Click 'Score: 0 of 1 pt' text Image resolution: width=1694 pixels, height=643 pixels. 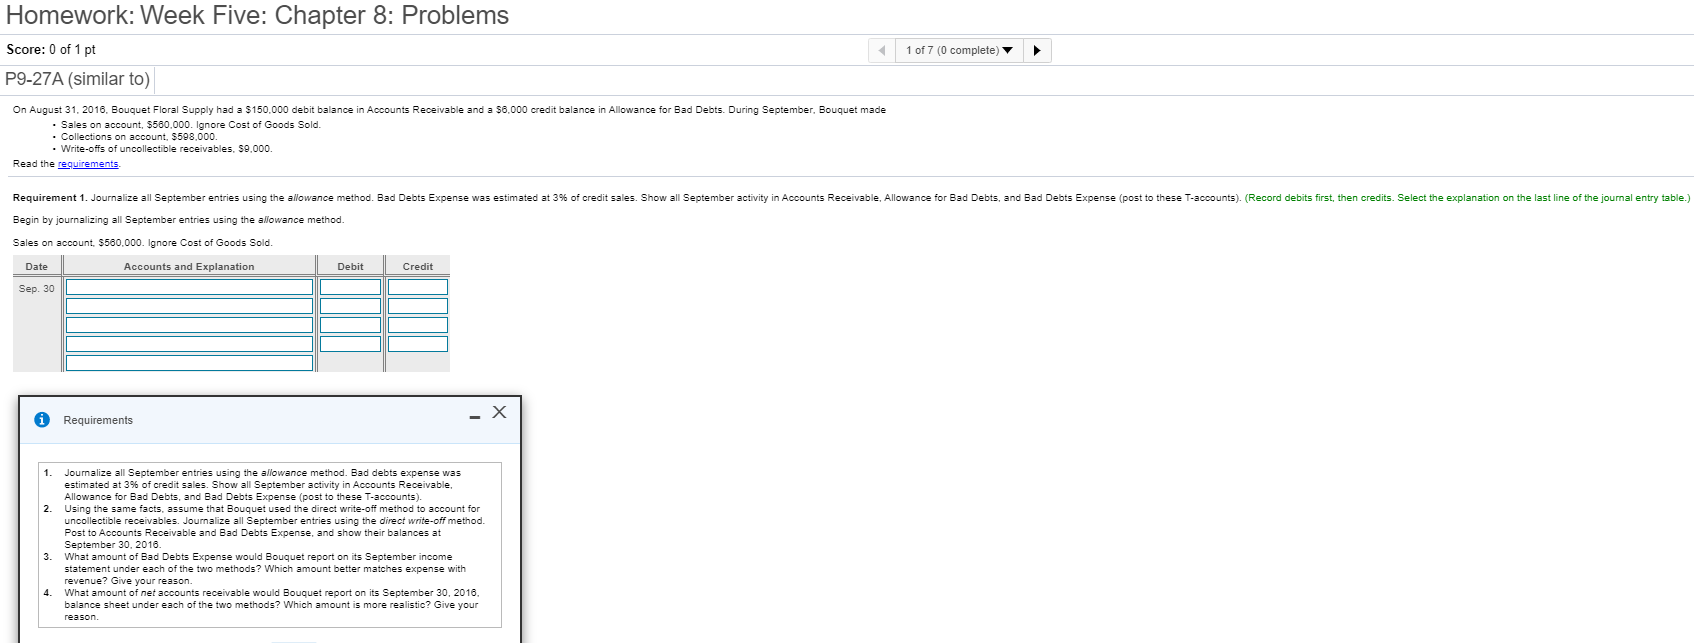[51, 50]
